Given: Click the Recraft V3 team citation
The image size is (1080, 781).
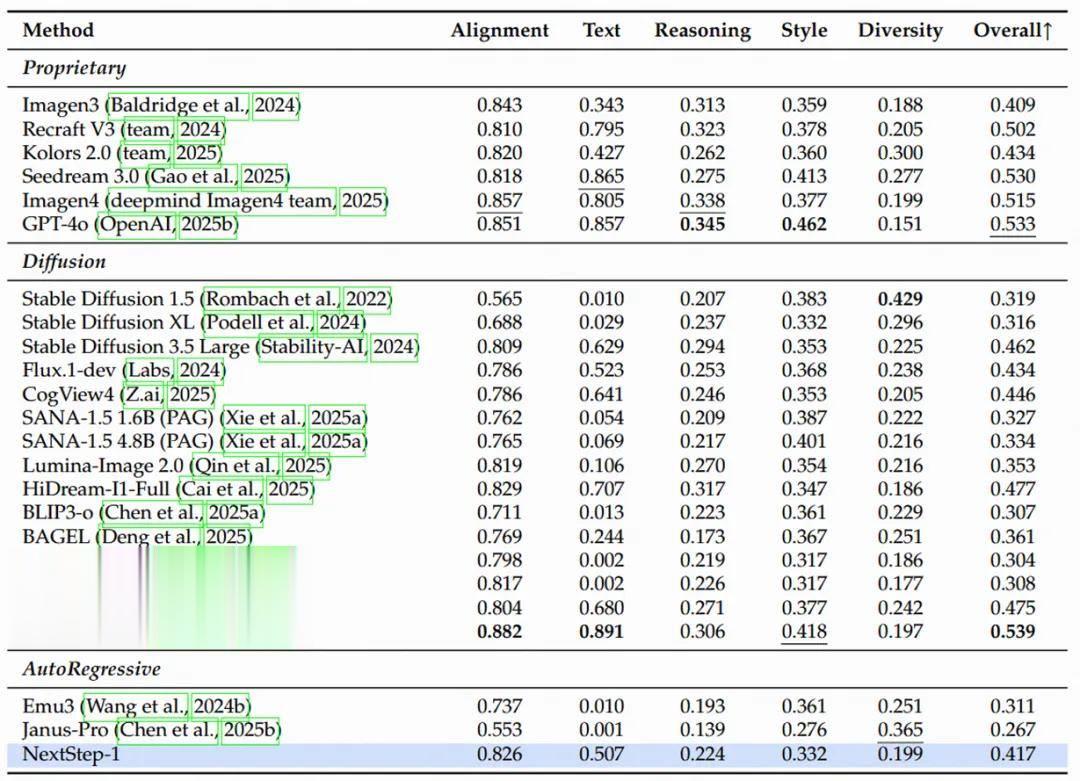Looking at the screenshot, I should [149, 129].
